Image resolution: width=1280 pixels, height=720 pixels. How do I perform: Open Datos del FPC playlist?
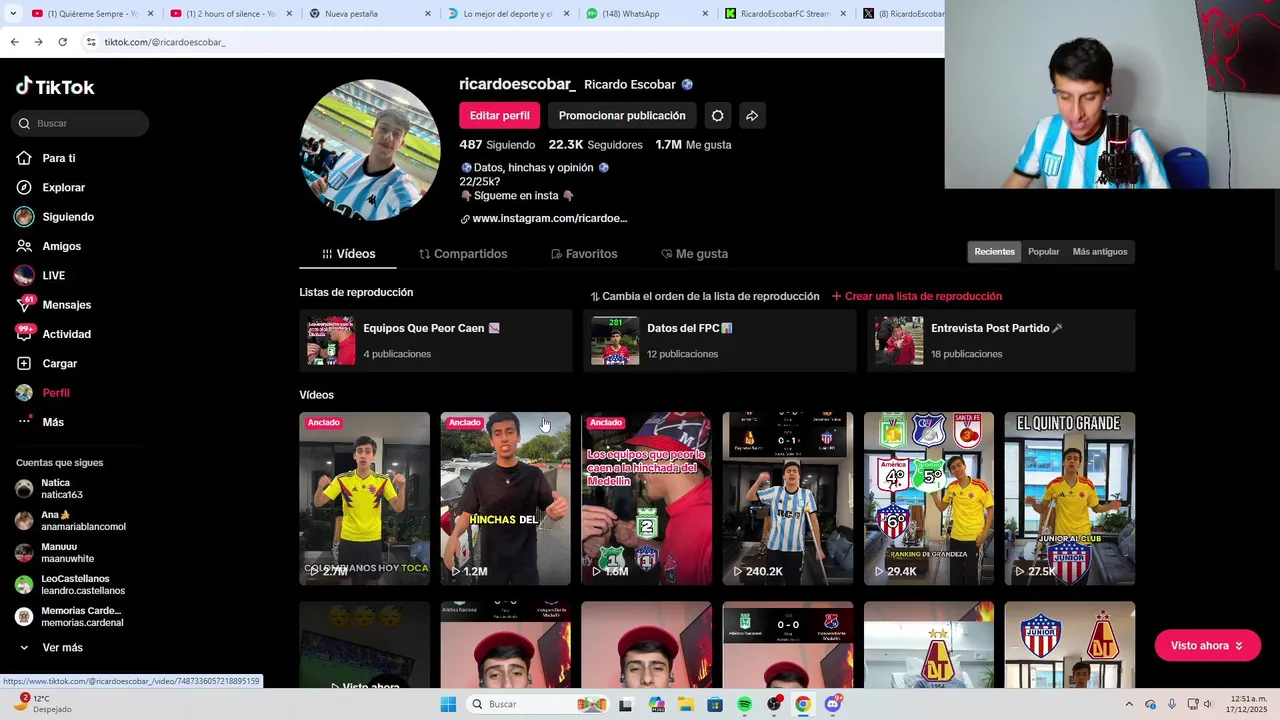click(x=719, y=341)
